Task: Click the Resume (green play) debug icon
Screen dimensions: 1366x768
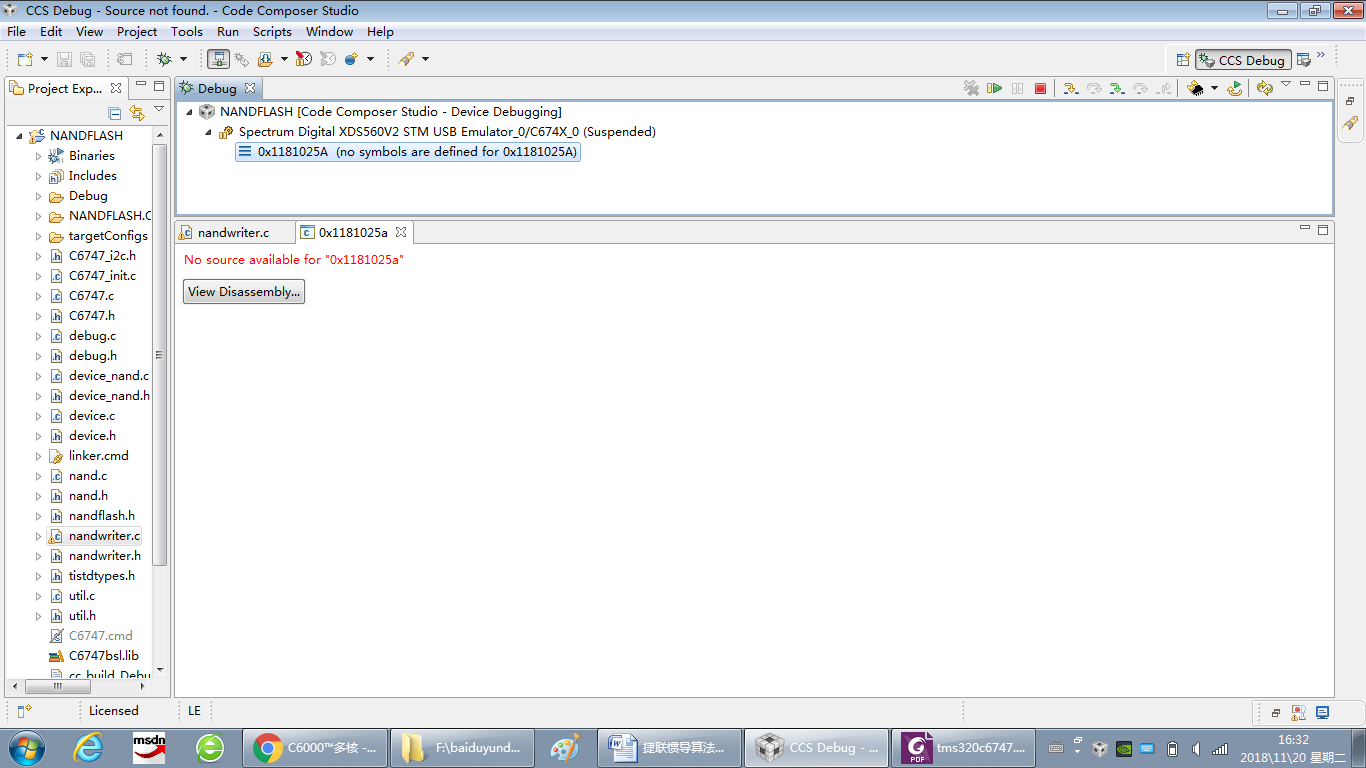Action: pyautogui.click(x=995, y=88)
